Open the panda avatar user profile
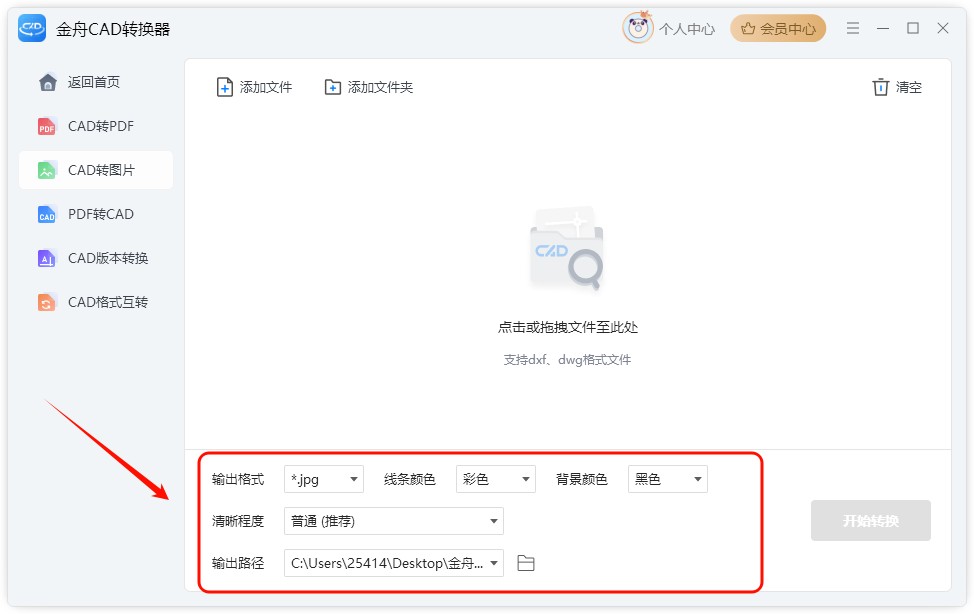This screenshot has width=974, height=614. coord(637,28)
